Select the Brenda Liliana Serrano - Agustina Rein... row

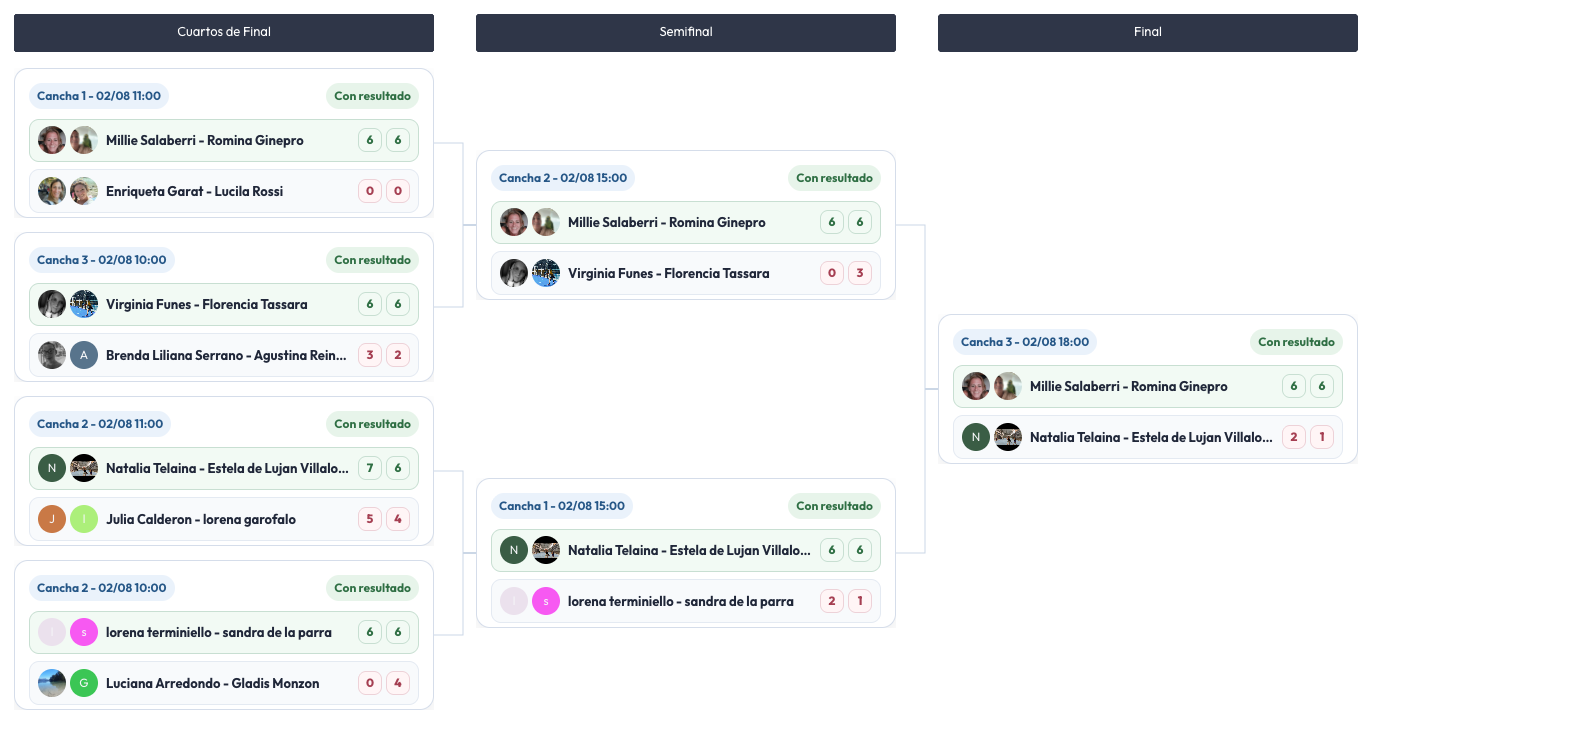[224, 355]
